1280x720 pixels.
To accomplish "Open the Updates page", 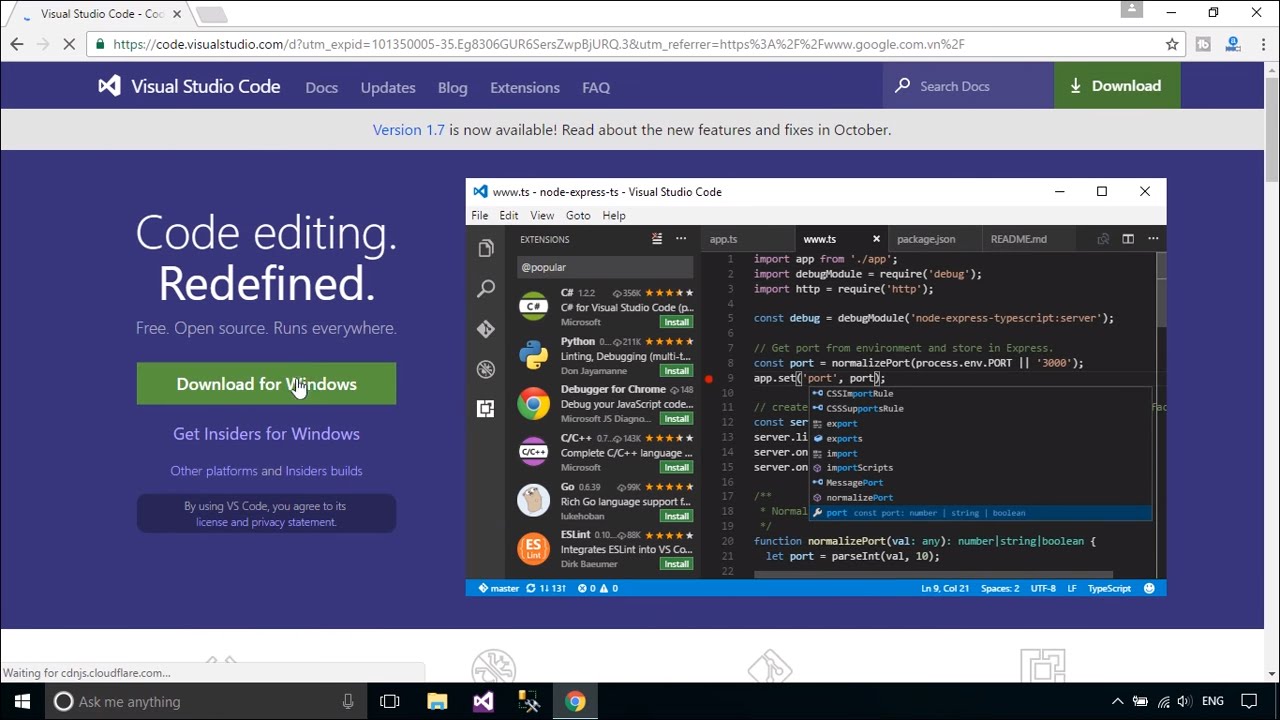I will pos(388,88).
